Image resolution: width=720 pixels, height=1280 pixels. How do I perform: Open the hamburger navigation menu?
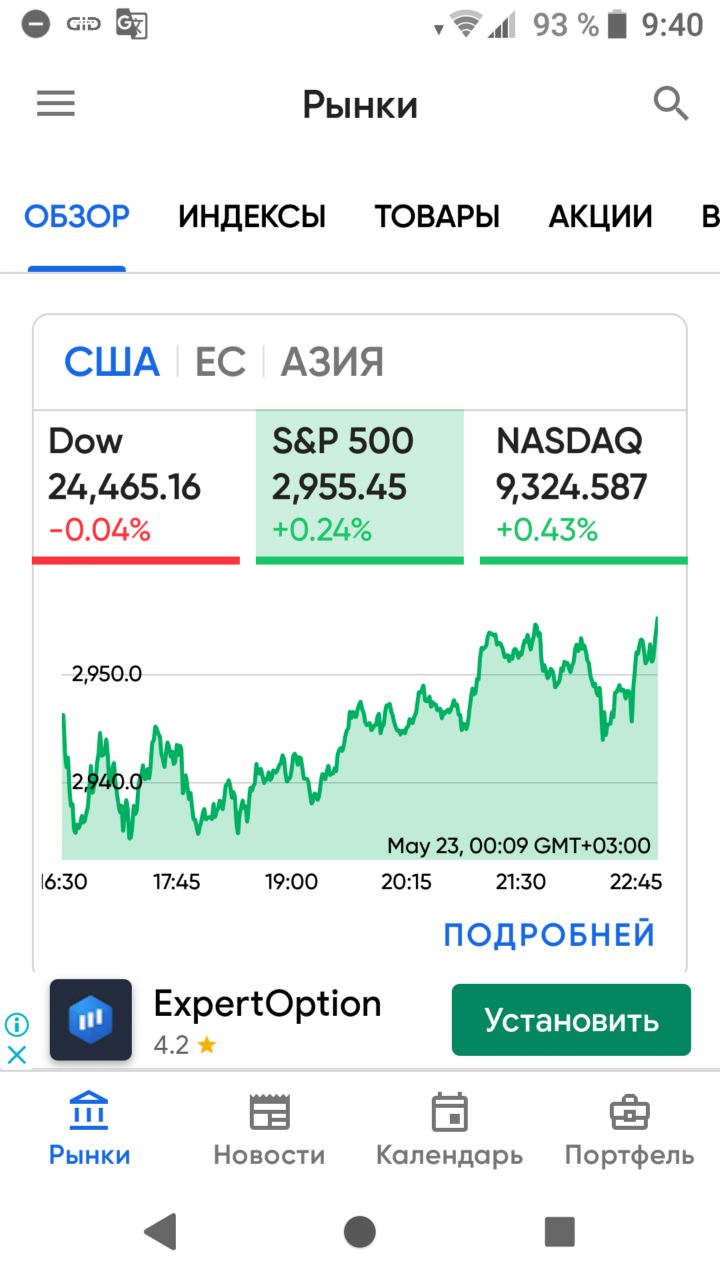tap(56, 104)
